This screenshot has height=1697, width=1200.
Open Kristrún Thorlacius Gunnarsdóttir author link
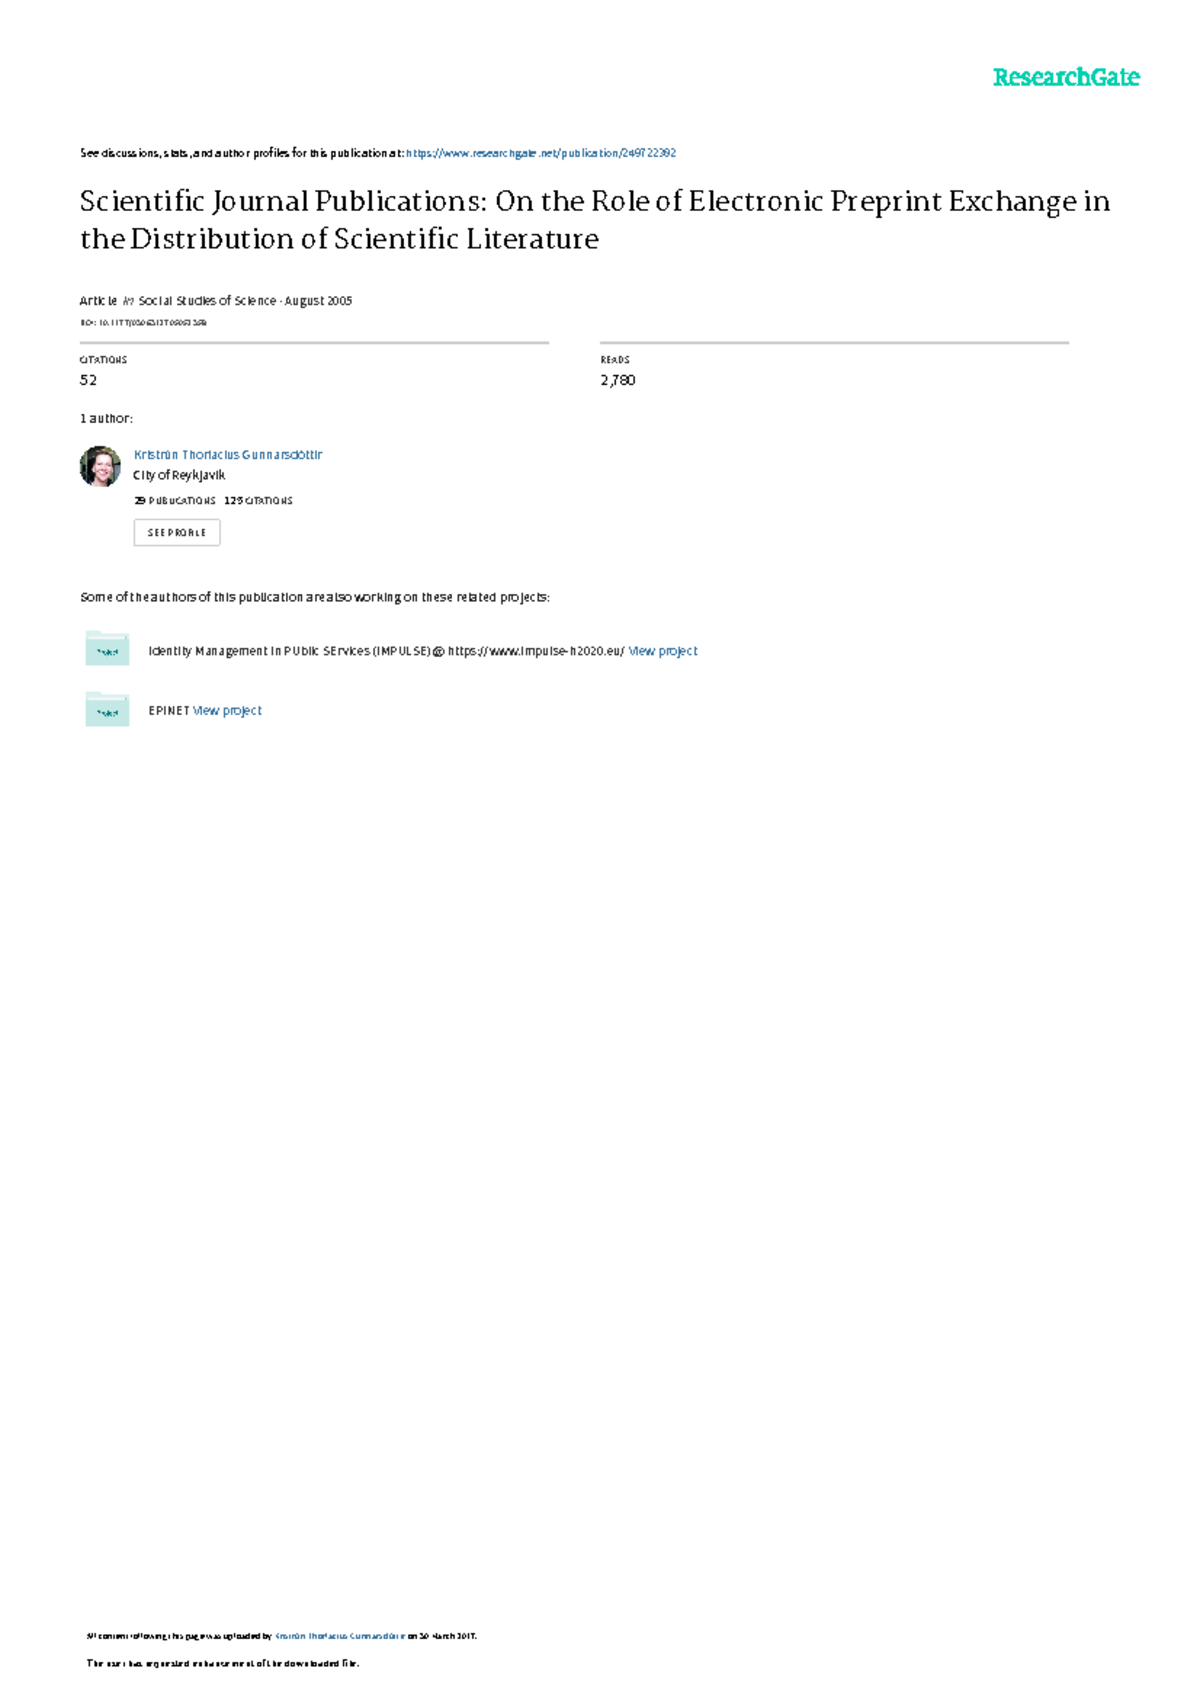tap(228, 454)
